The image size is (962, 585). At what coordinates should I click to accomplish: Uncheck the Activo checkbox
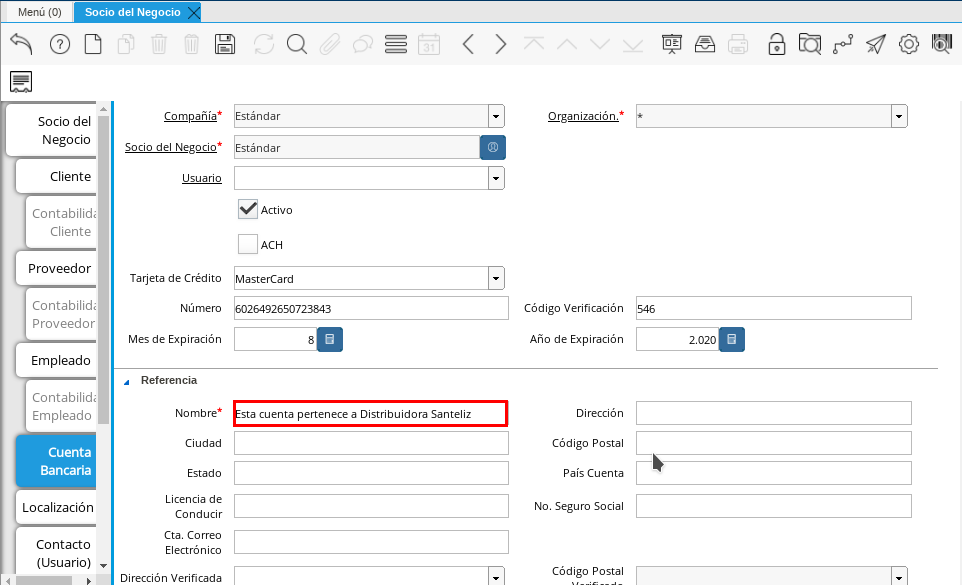pyautogui.click(x=248, y=209)
